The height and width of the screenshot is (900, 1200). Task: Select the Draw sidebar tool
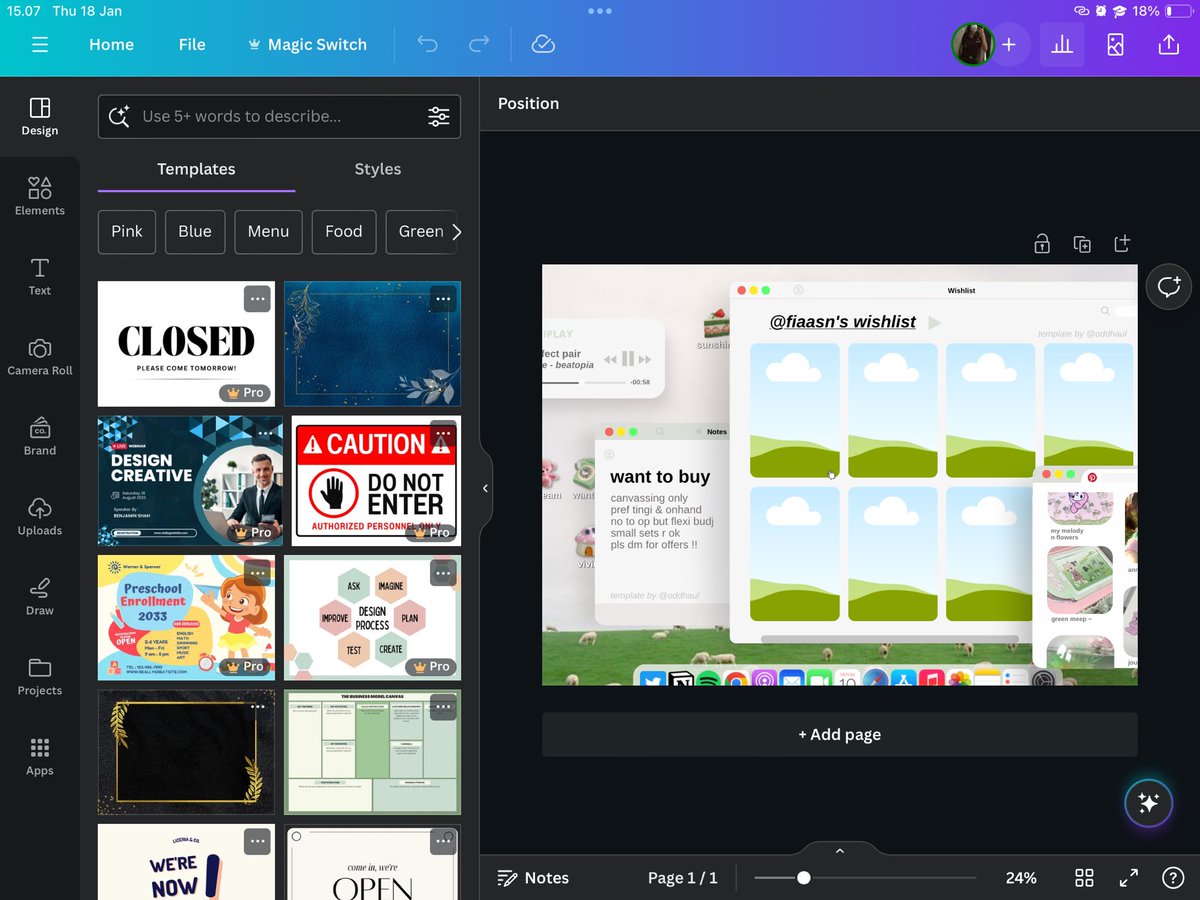(40, 597)
